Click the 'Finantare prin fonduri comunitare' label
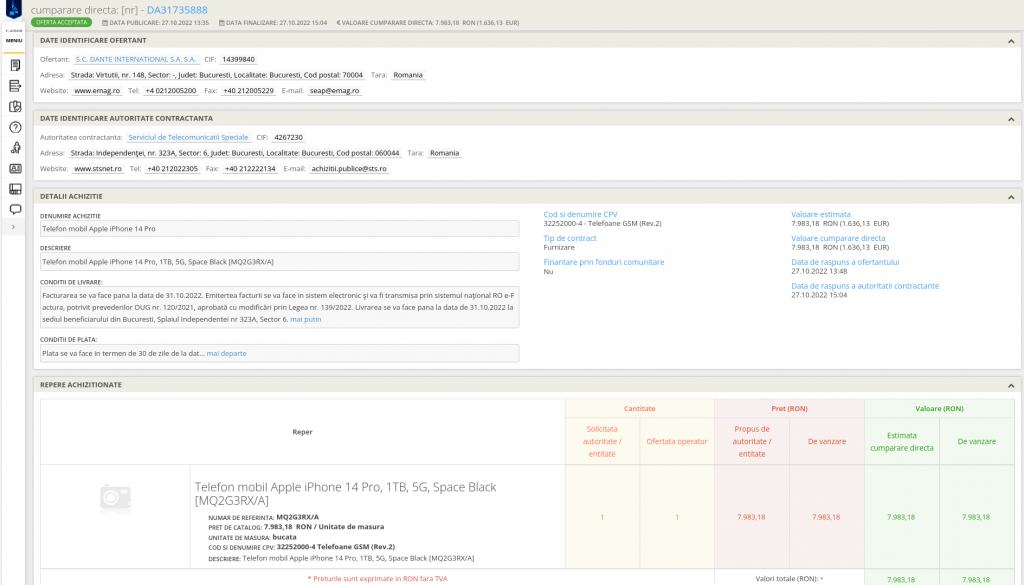Viewport: 1024px width, 585px height. coord(603,262)
